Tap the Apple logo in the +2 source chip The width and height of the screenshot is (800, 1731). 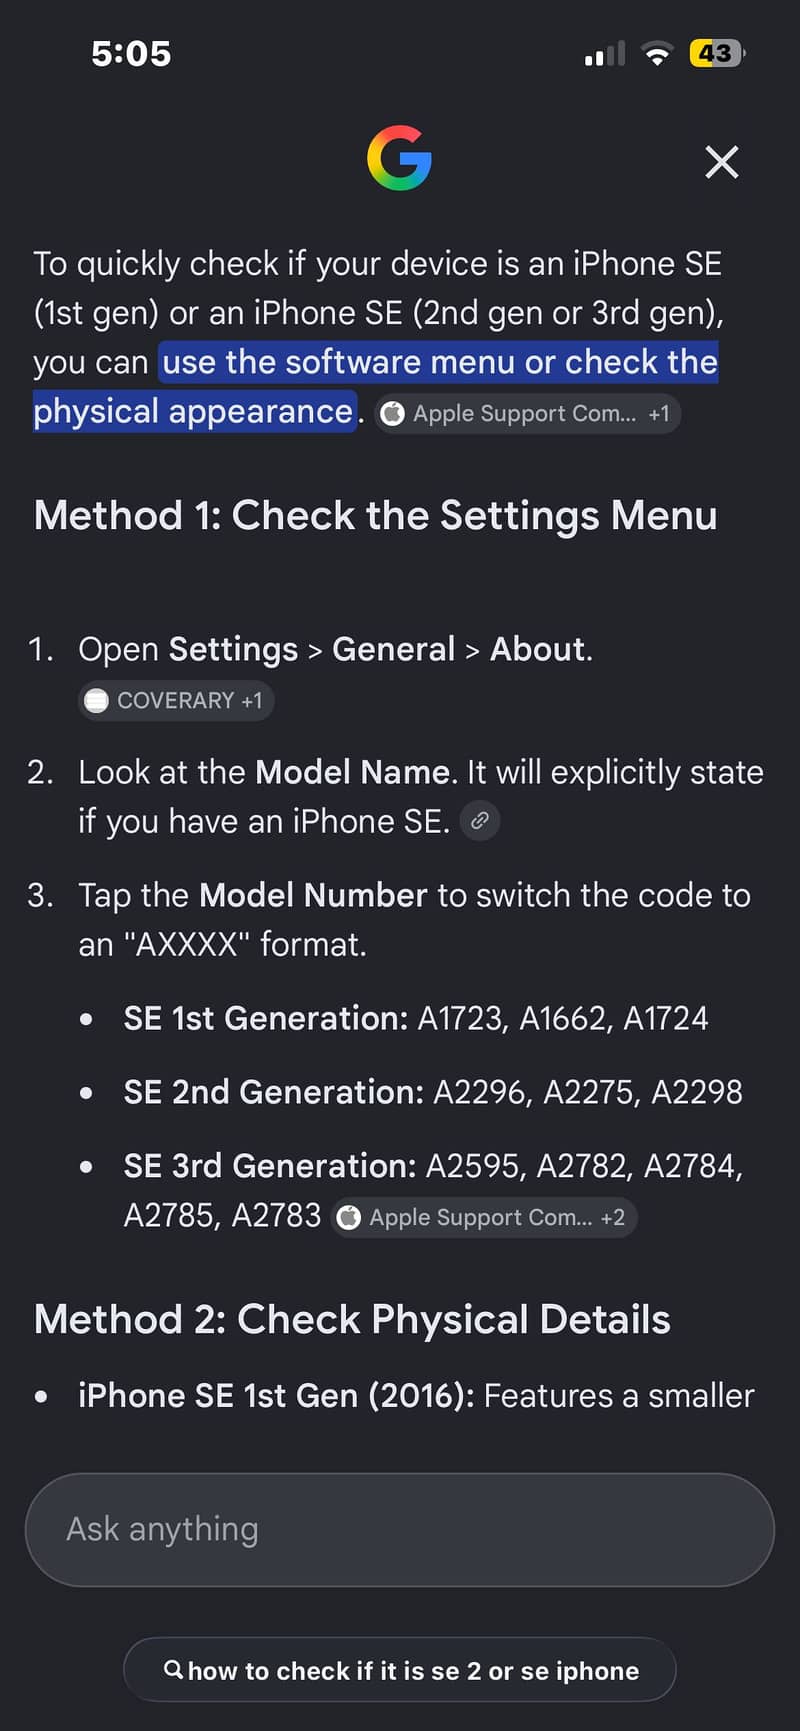coord(349,1218)
